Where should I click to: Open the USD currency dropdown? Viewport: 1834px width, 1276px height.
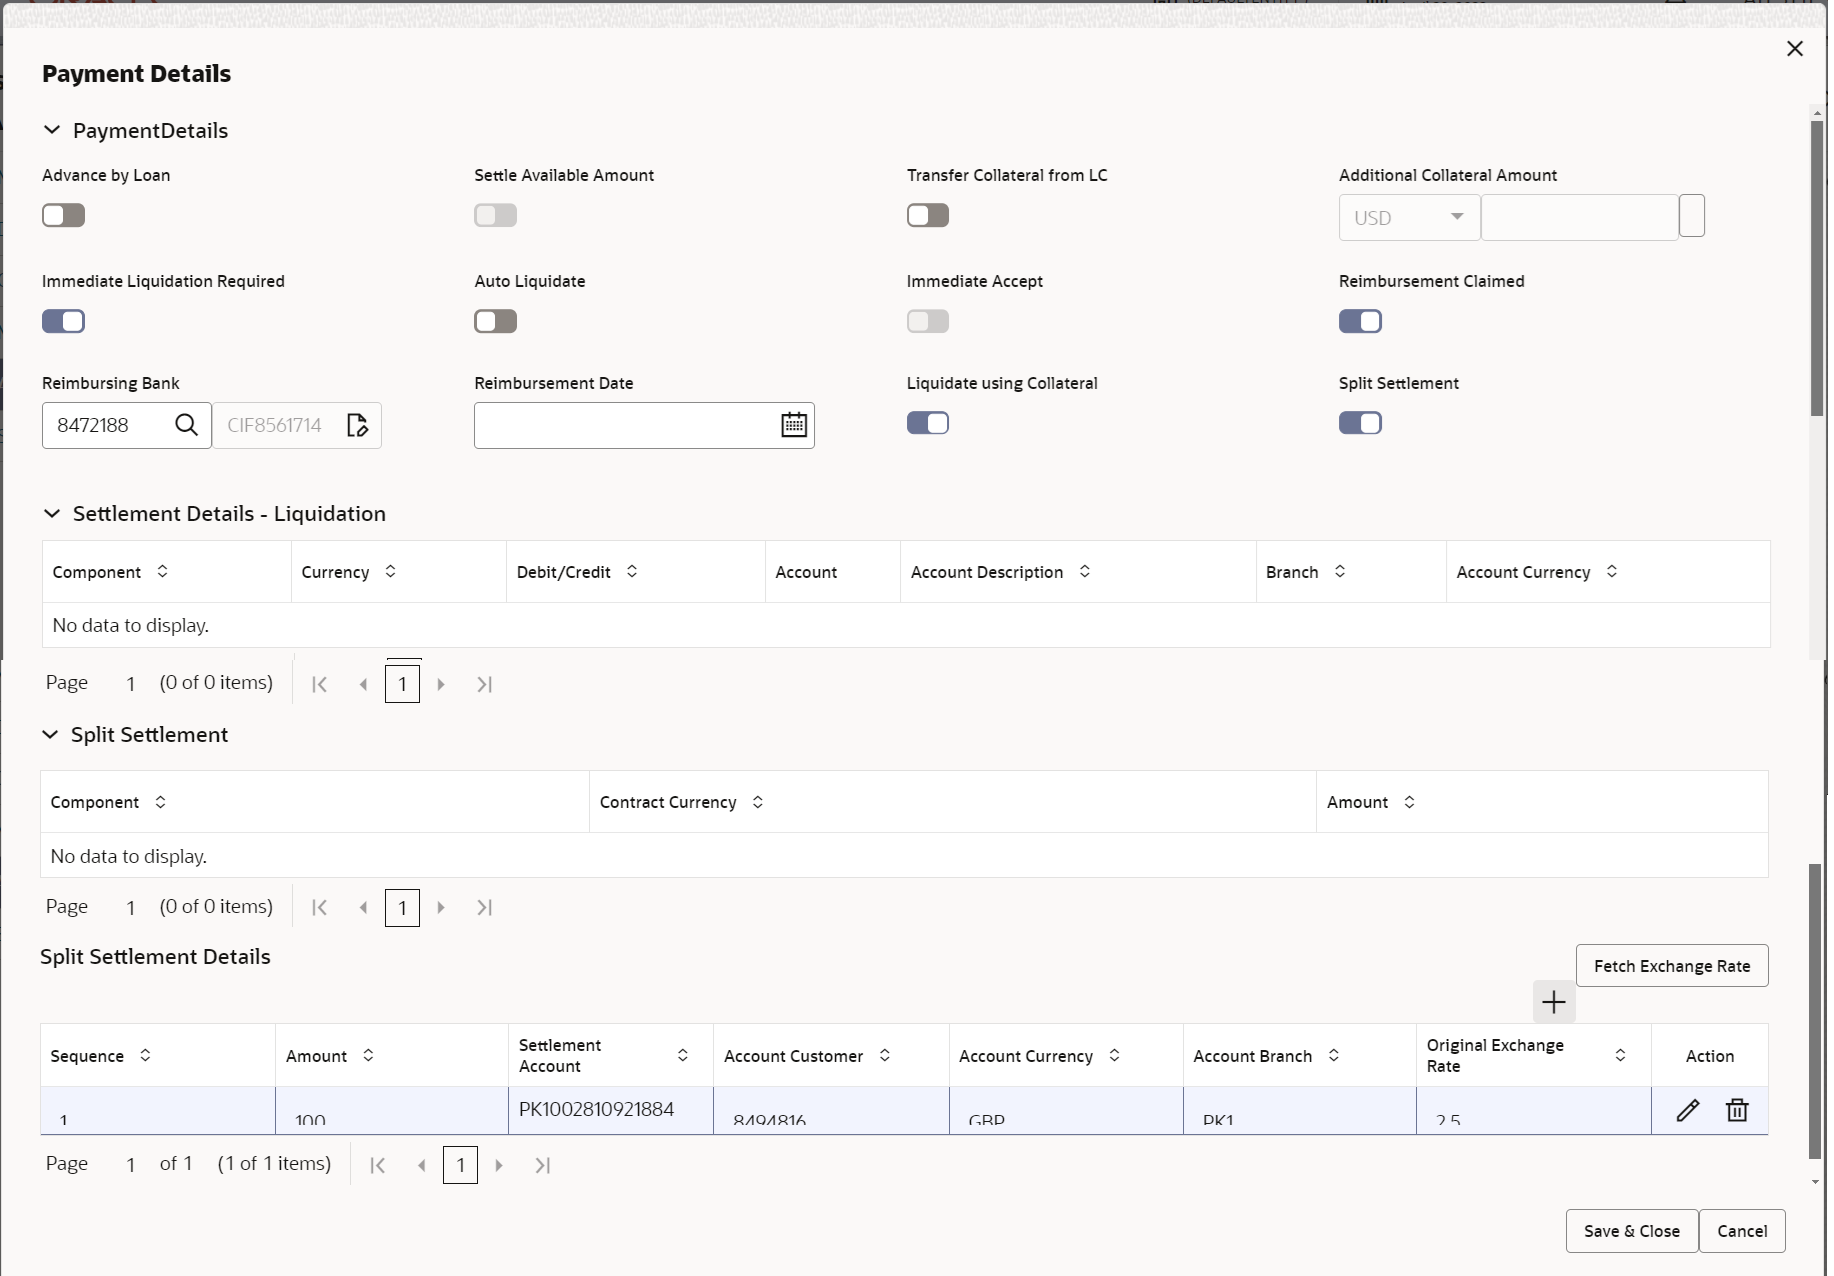1409,217
